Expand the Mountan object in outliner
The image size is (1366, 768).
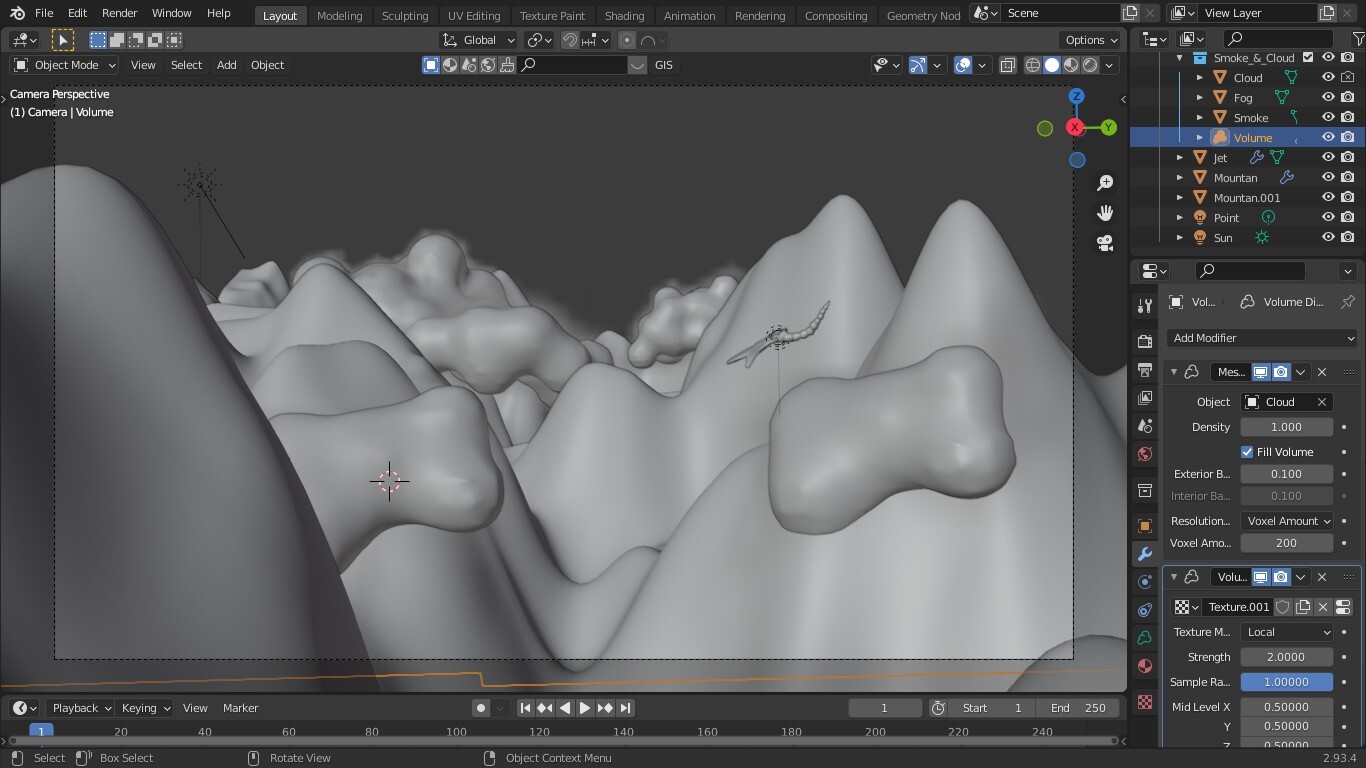(x=1180, y=178)
